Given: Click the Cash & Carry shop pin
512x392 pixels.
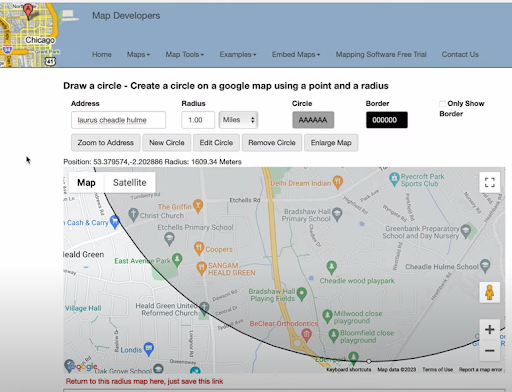Looking at the screenshot, I should tap(115, 222).
